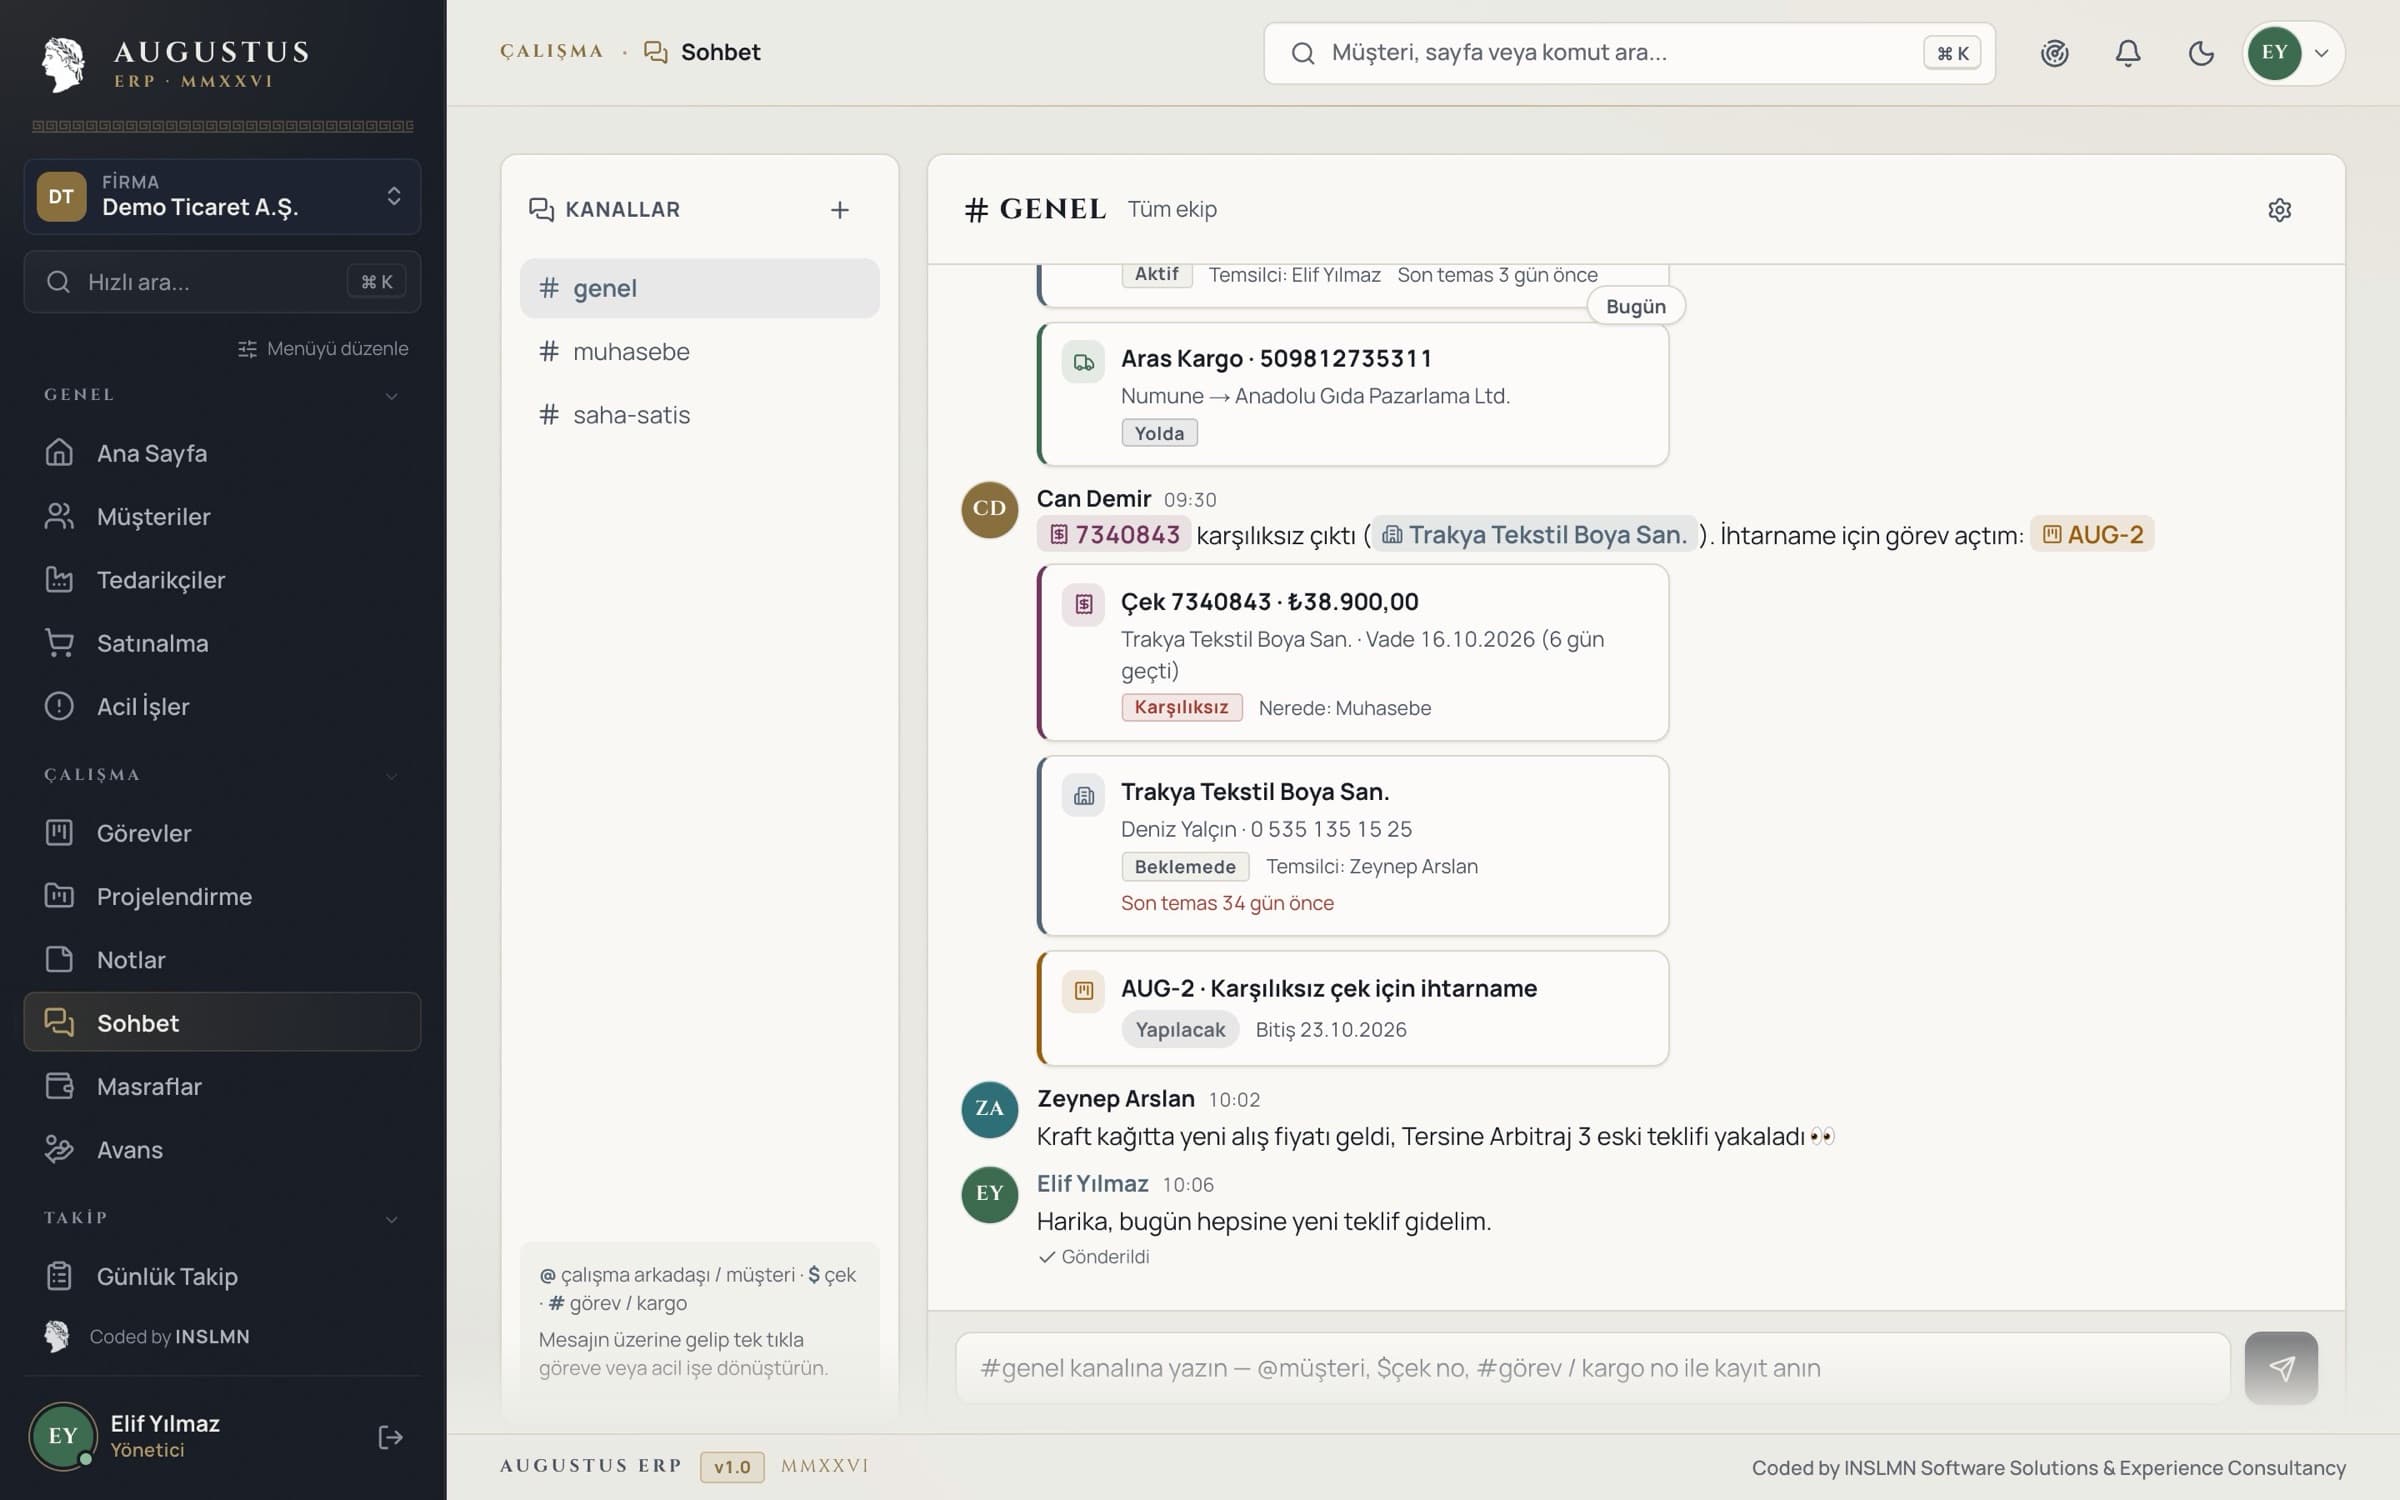This screenshot has width=2400, height=1500.
Task: Open the Çek 7340843 cheque card
Action: pos(1353,652)
